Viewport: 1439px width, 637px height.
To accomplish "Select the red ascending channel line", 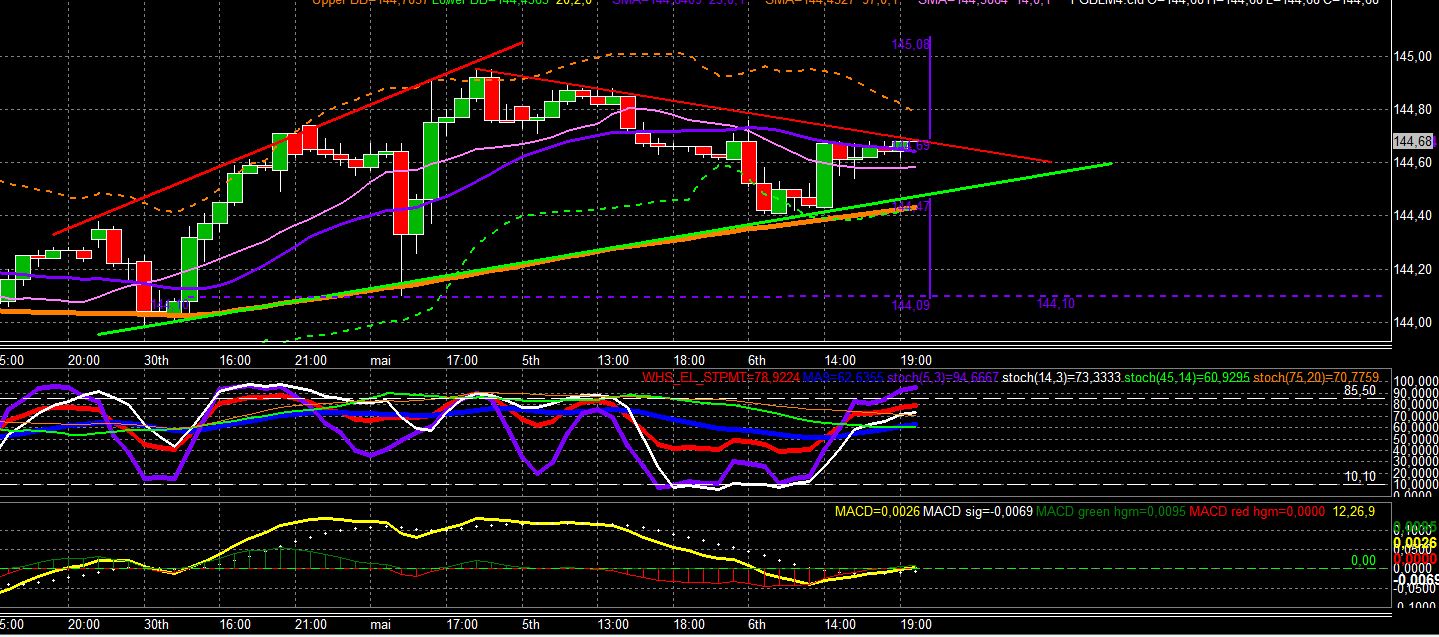I will 290,138.
